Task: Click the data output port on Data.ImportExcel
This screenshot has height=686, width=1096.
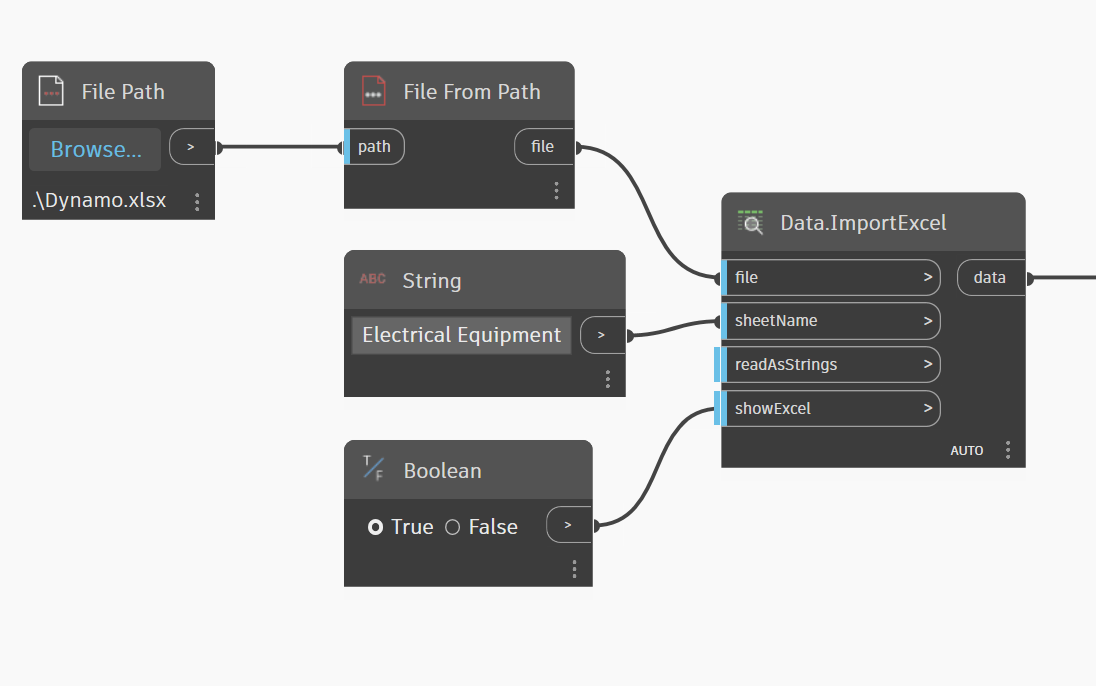Action: (990, 277)
